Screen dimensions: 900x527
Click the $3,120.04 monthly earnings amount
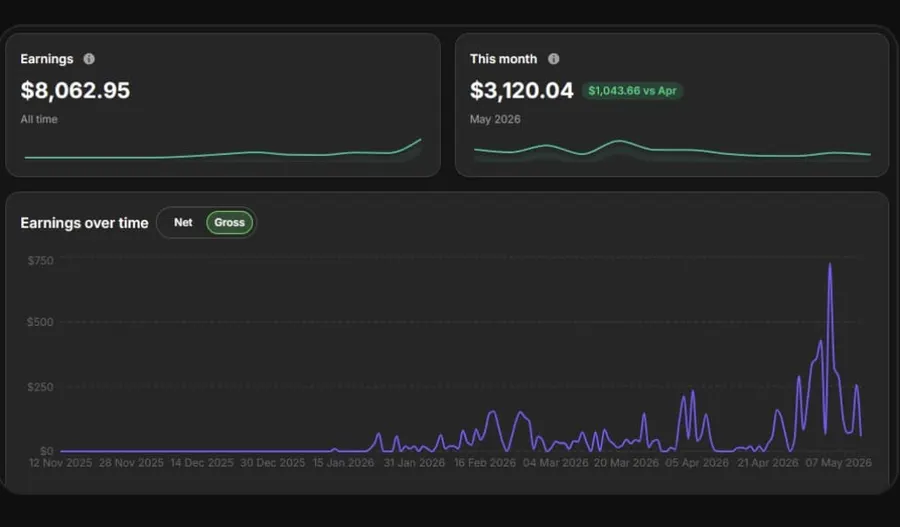pyautogui.click(x=522, y=91)
